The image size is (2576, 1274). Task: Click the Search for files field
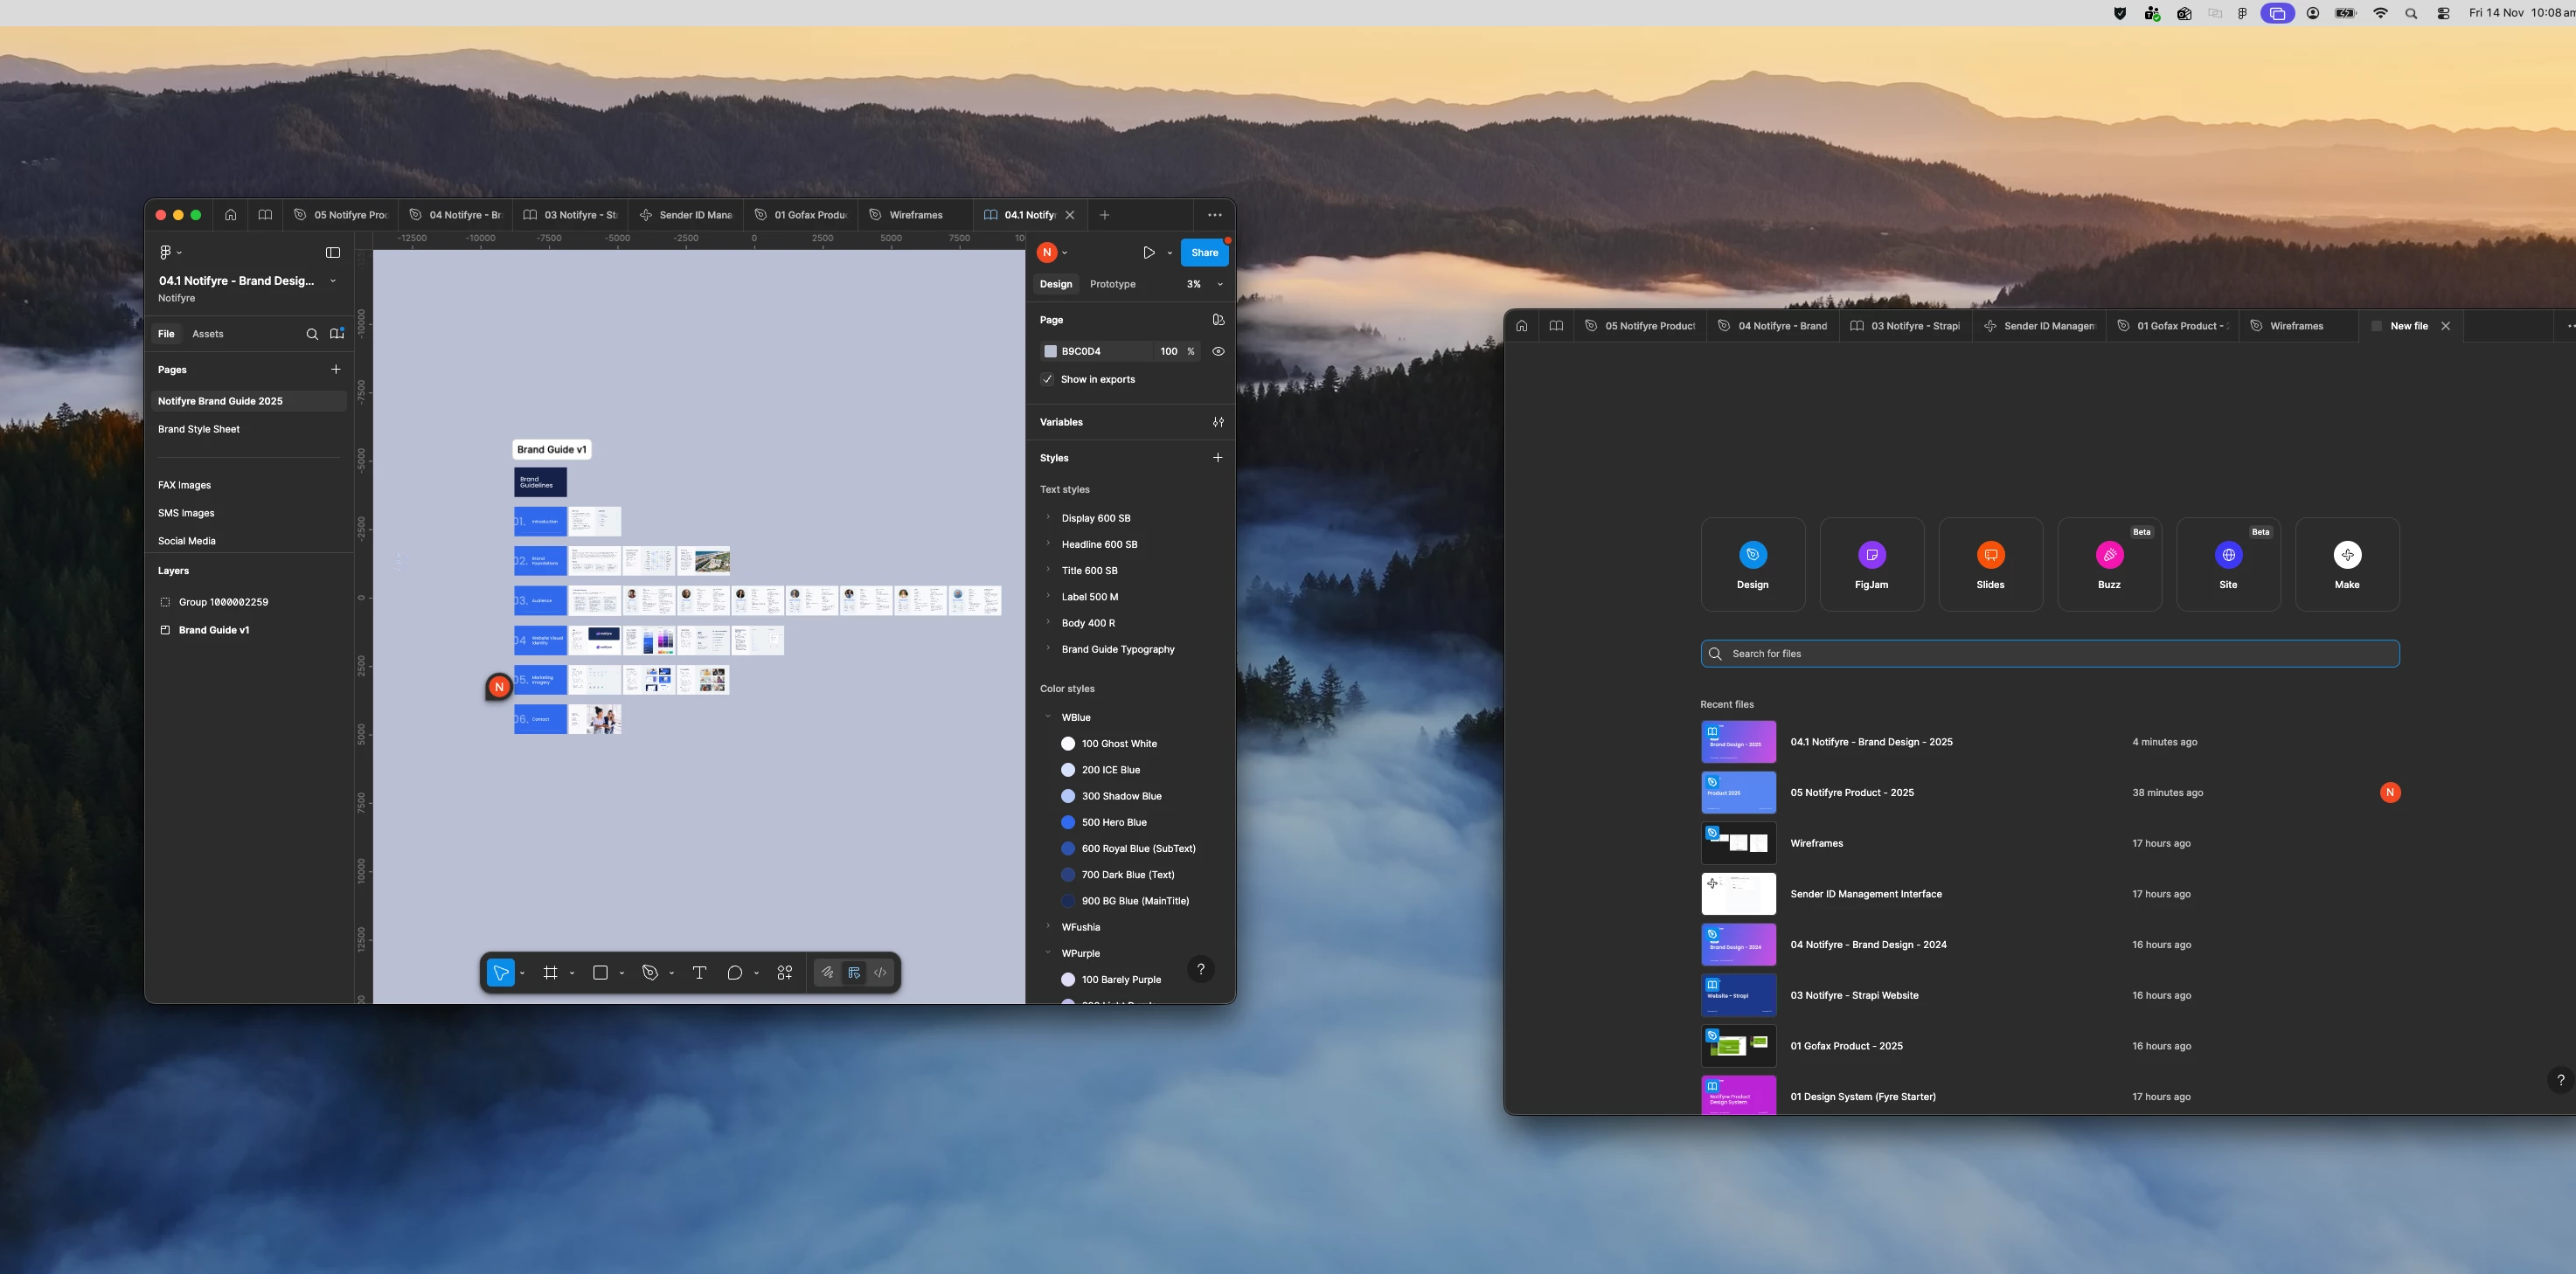click(x=2050, y=654)
